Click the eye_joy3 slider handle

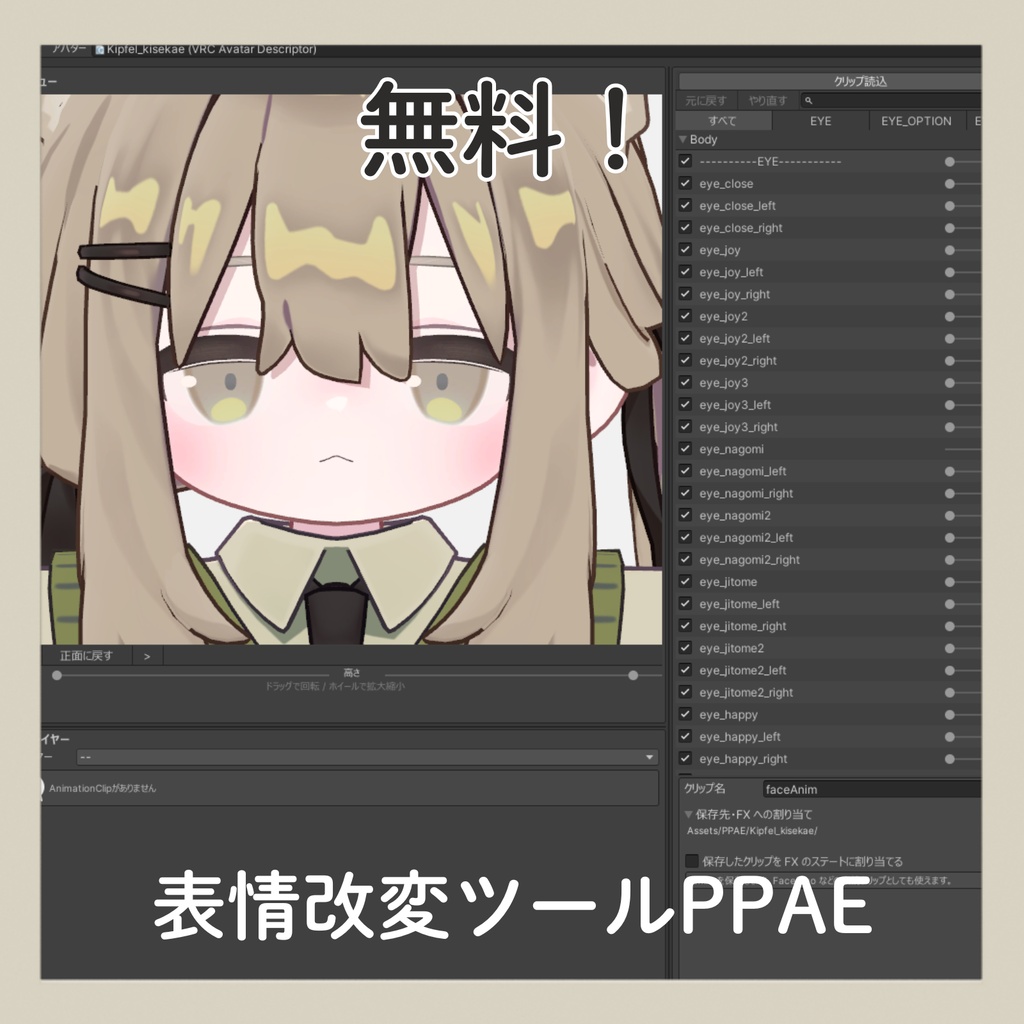click(x=950, y=383)
